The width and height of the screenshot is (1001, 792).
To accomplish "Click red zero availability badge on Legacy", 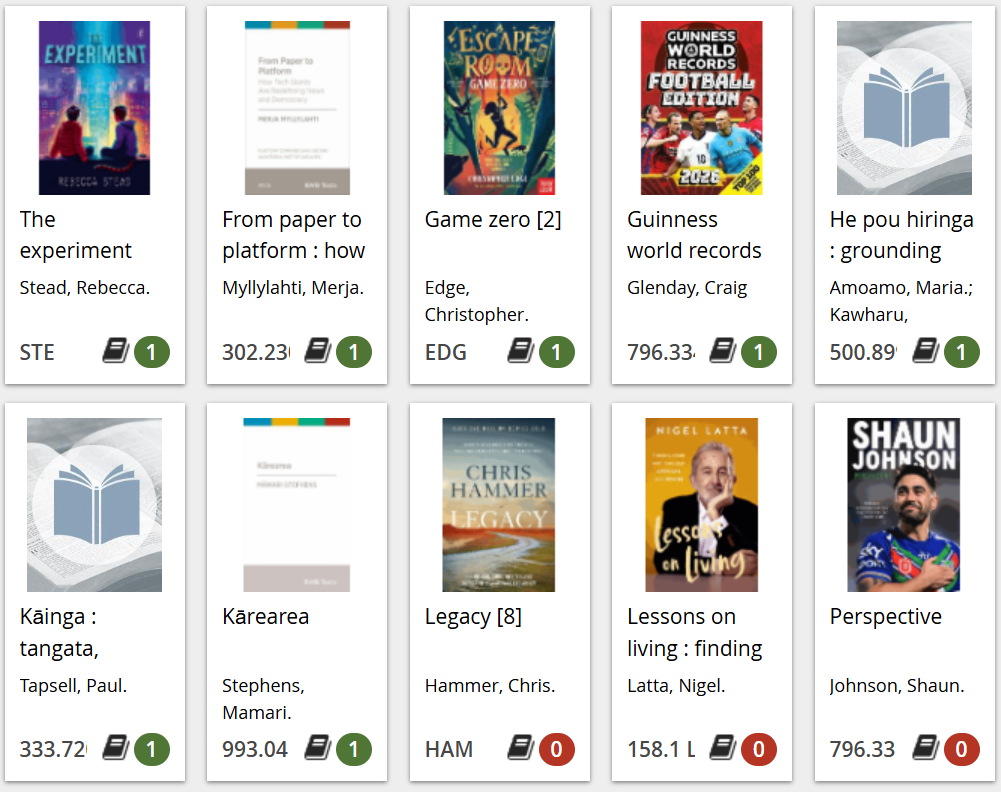I will tap(557, 749).
